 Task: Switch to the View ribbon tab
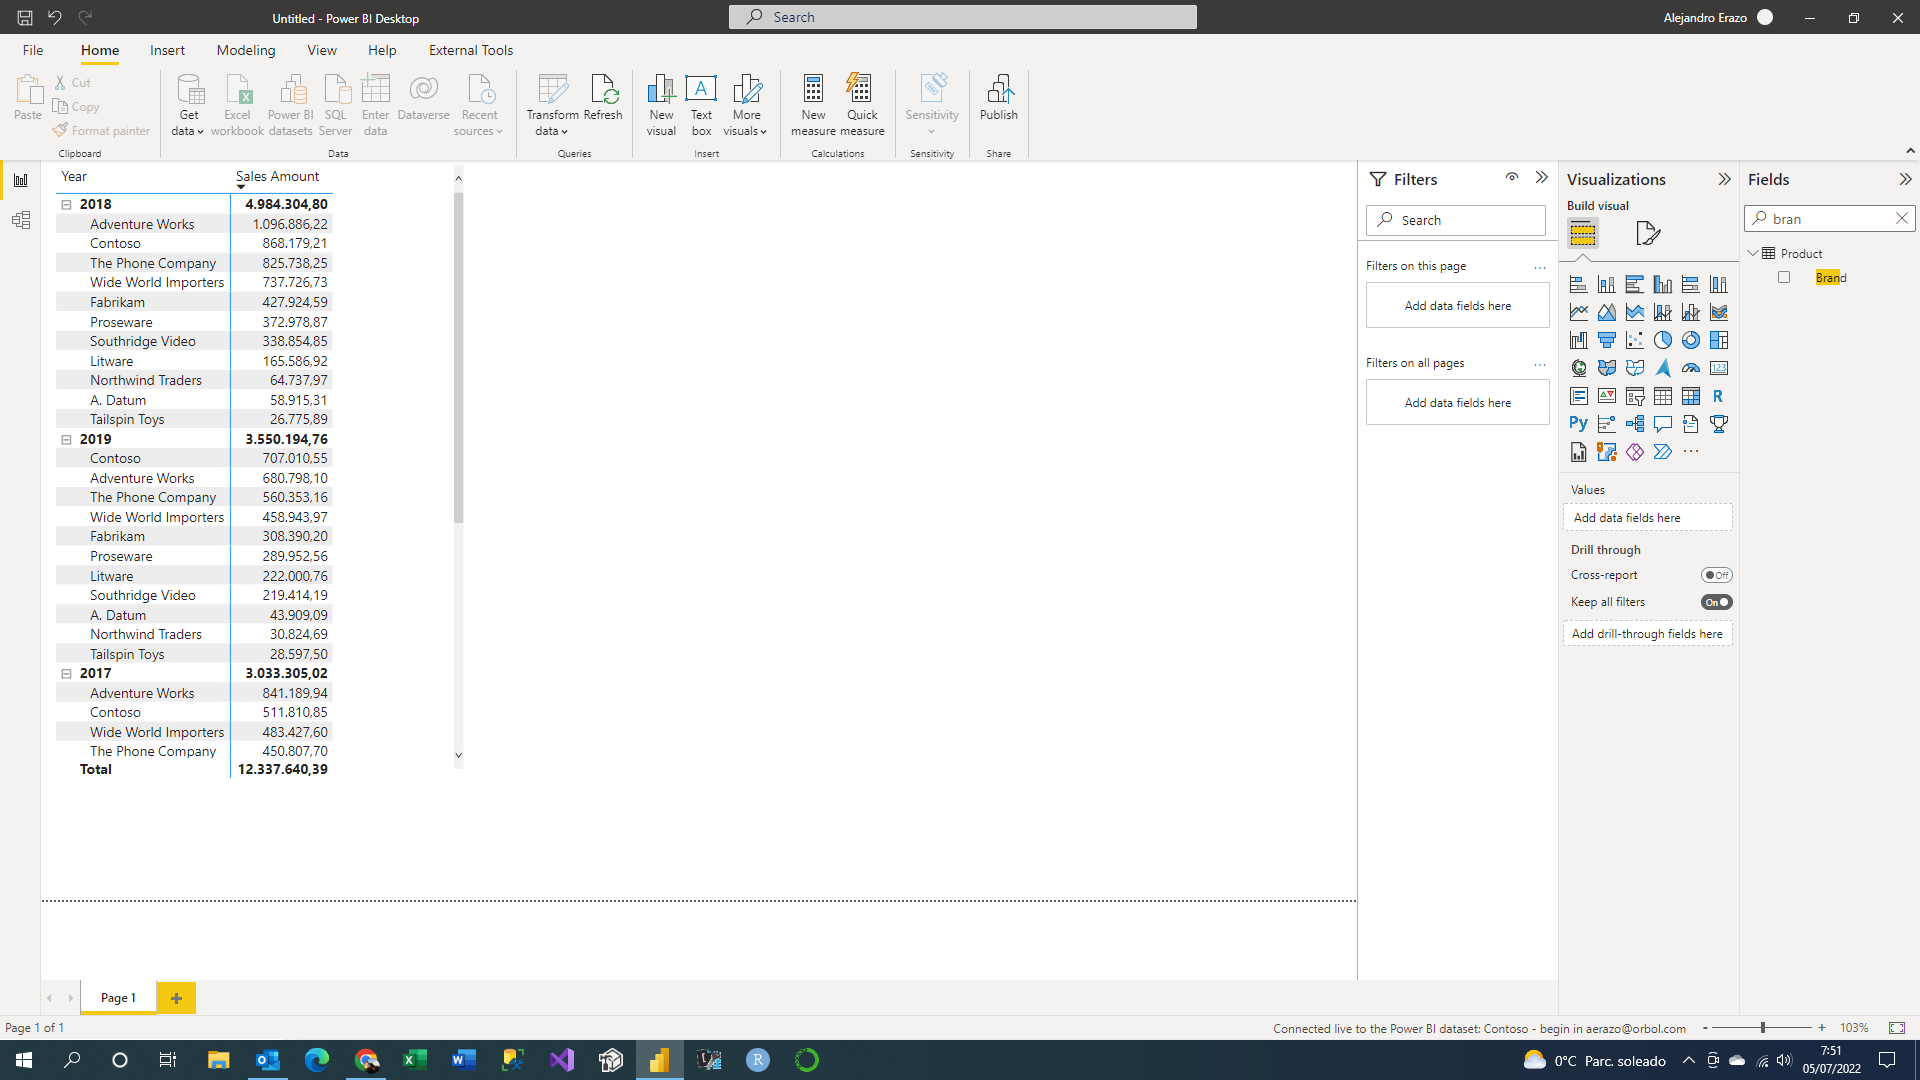click(x=322, y=50)
